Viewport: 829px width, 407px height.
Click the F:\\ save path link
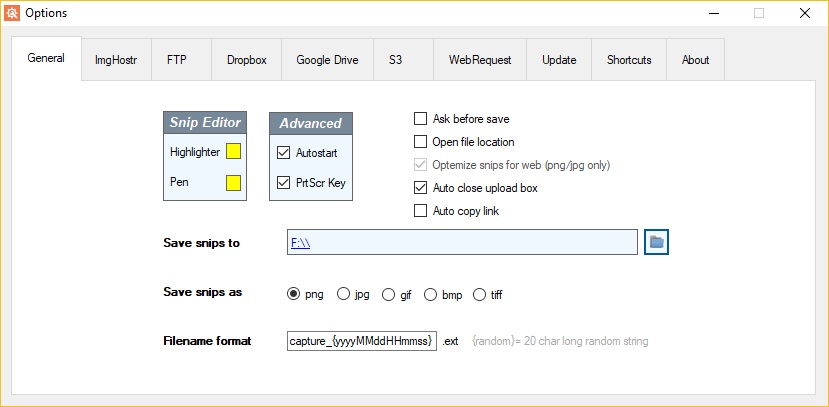(x=300, y=243)
